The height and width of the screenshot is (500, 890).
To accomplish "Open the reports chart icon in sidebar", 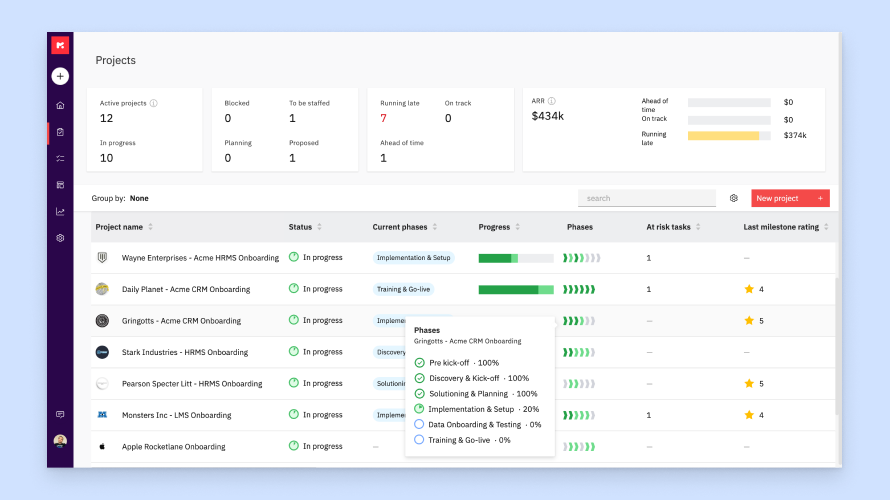I will point(60,211).
